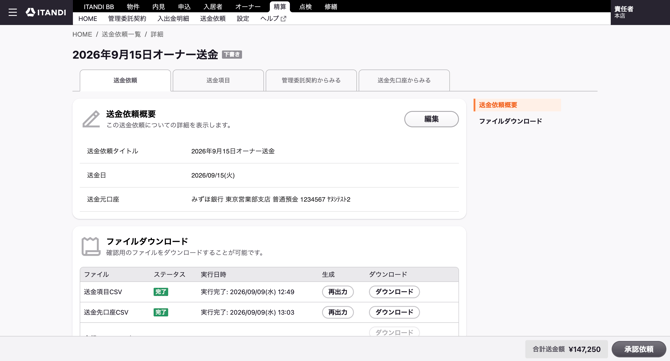Click the 送金項目CSV file name
The width and height of the screenshot is (670, 361).
103,292
